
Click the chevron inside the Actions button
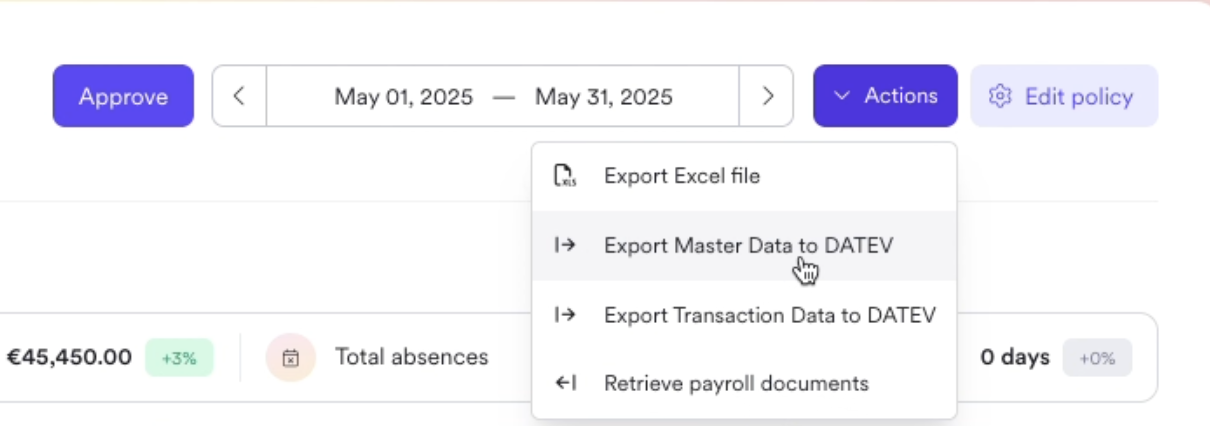tap(842, 96)
